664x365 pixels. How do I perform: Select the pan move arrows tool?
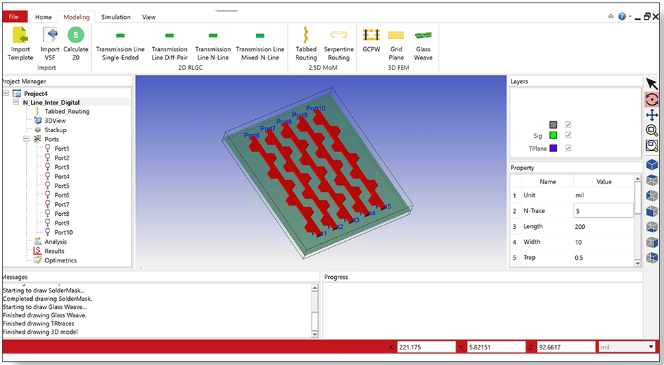[x=652, y=115]
